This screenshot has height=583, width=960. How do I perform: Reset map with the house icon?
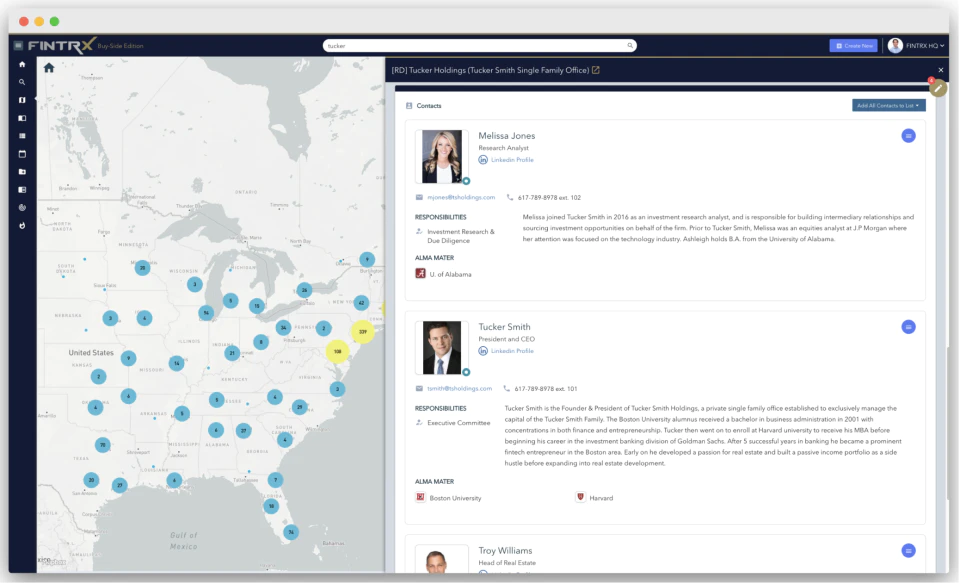49,68
